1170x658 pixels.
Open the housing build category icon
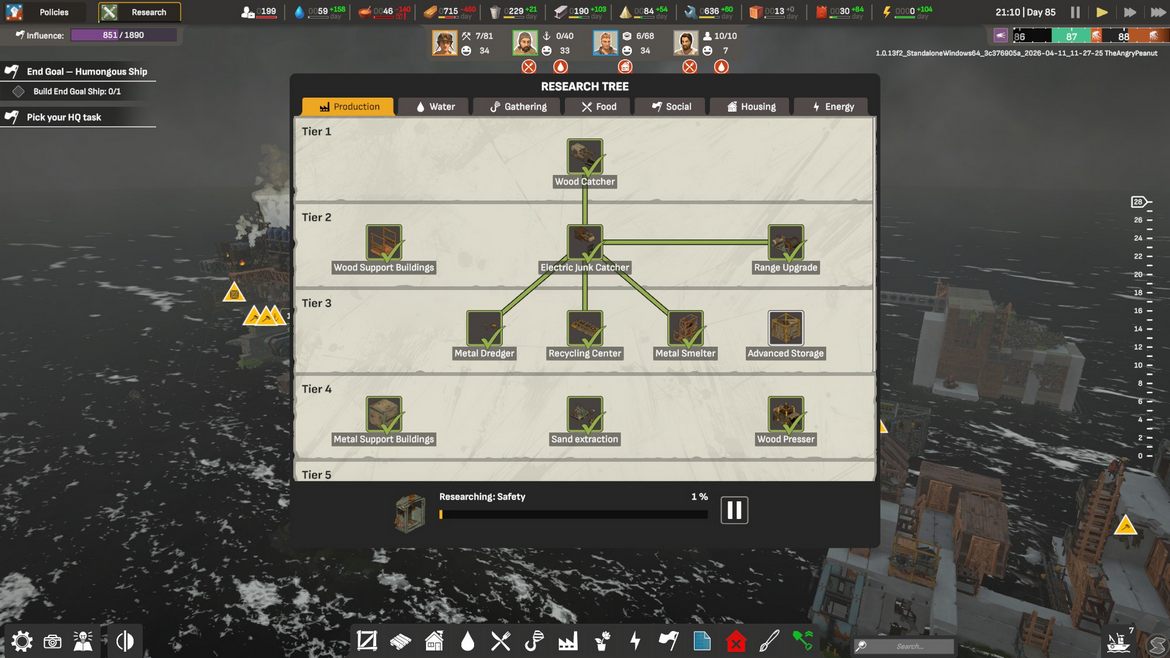tap(434, 641)
